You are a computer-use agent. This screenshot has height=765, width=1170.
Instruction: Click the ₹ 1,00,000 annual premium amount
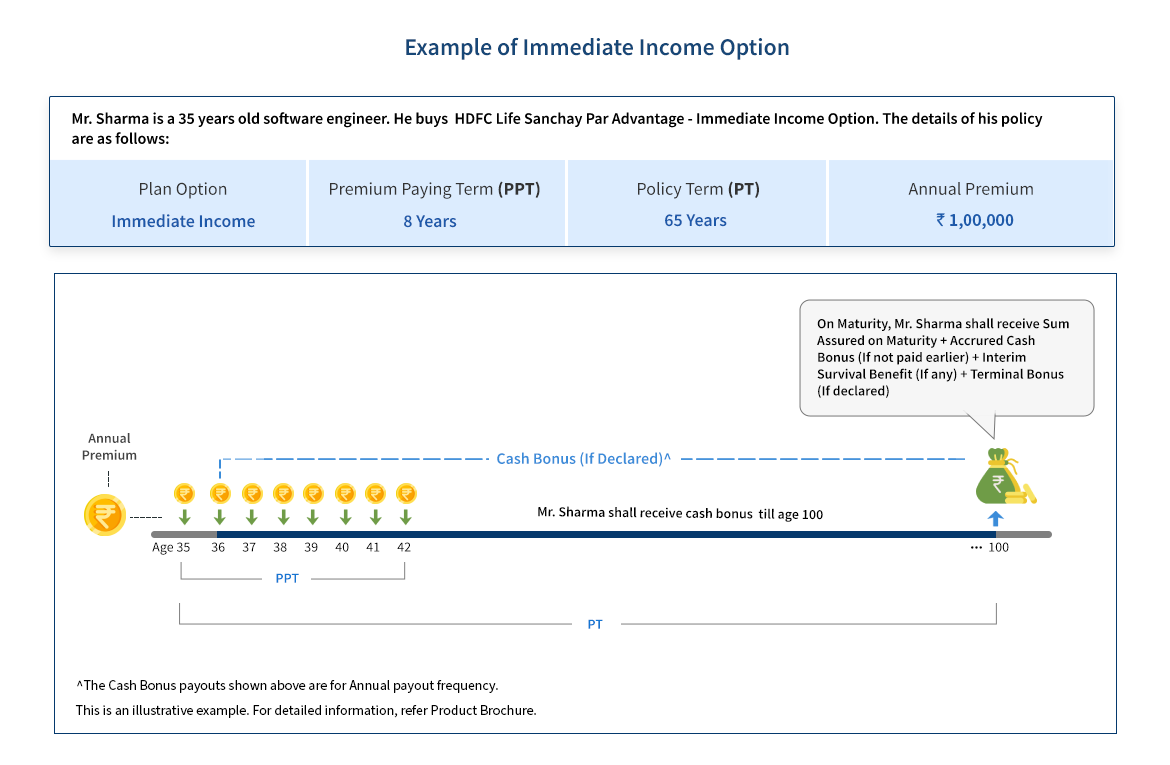(x=975, y=220)
